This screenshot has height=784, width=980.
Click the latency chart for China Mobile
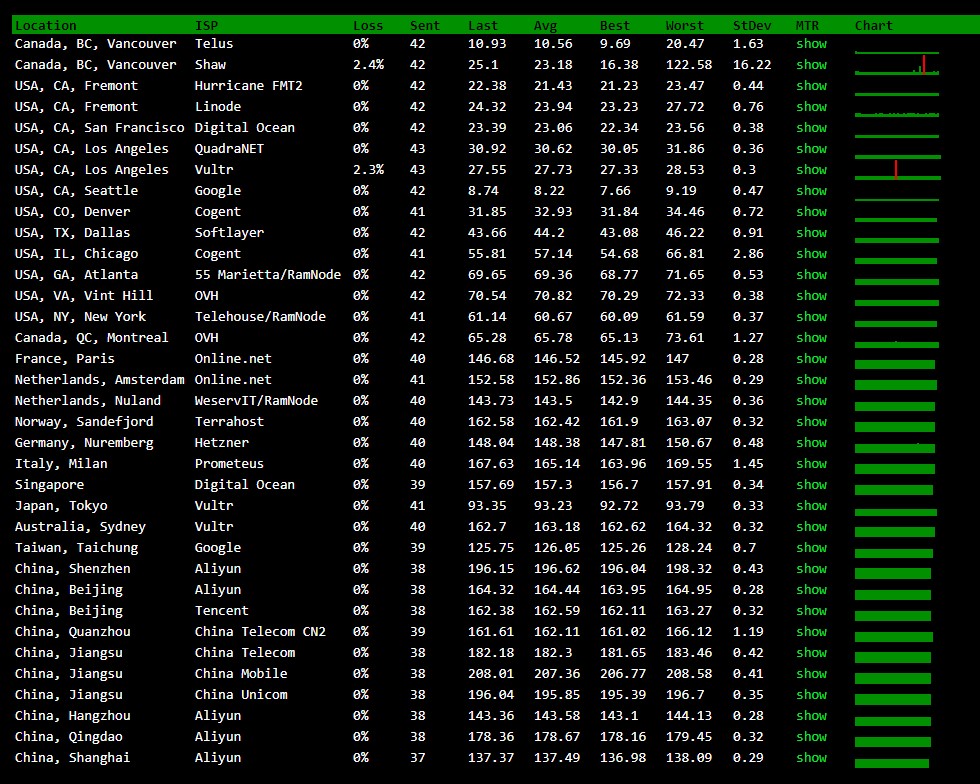point(892,678)
